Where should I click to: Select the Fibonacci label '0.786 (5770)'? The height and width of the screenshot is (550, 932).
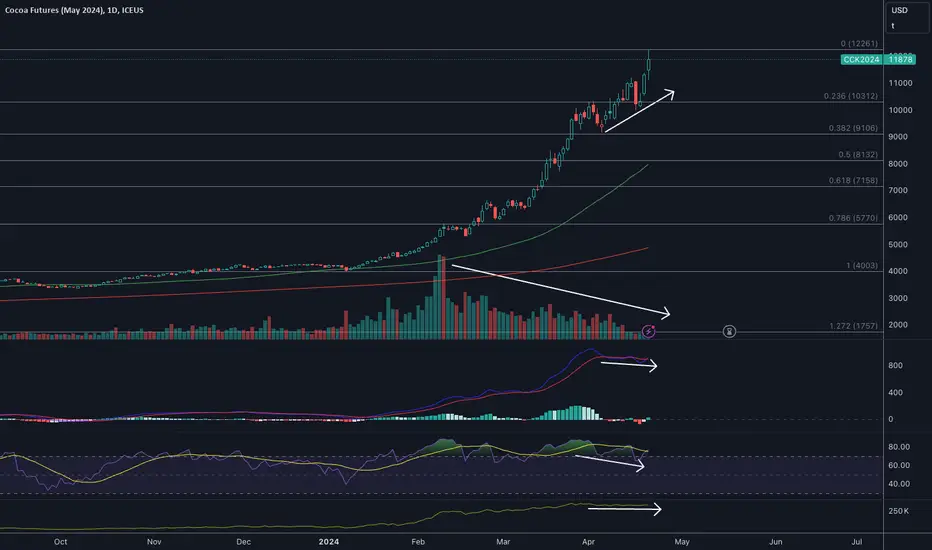click(853, 218)
